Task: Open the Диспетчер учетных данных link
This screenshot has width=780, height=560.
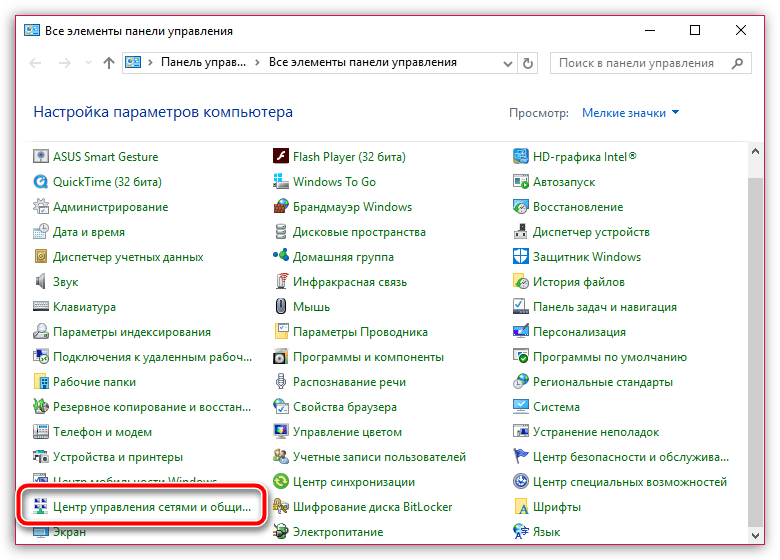Action: [128, 257]
